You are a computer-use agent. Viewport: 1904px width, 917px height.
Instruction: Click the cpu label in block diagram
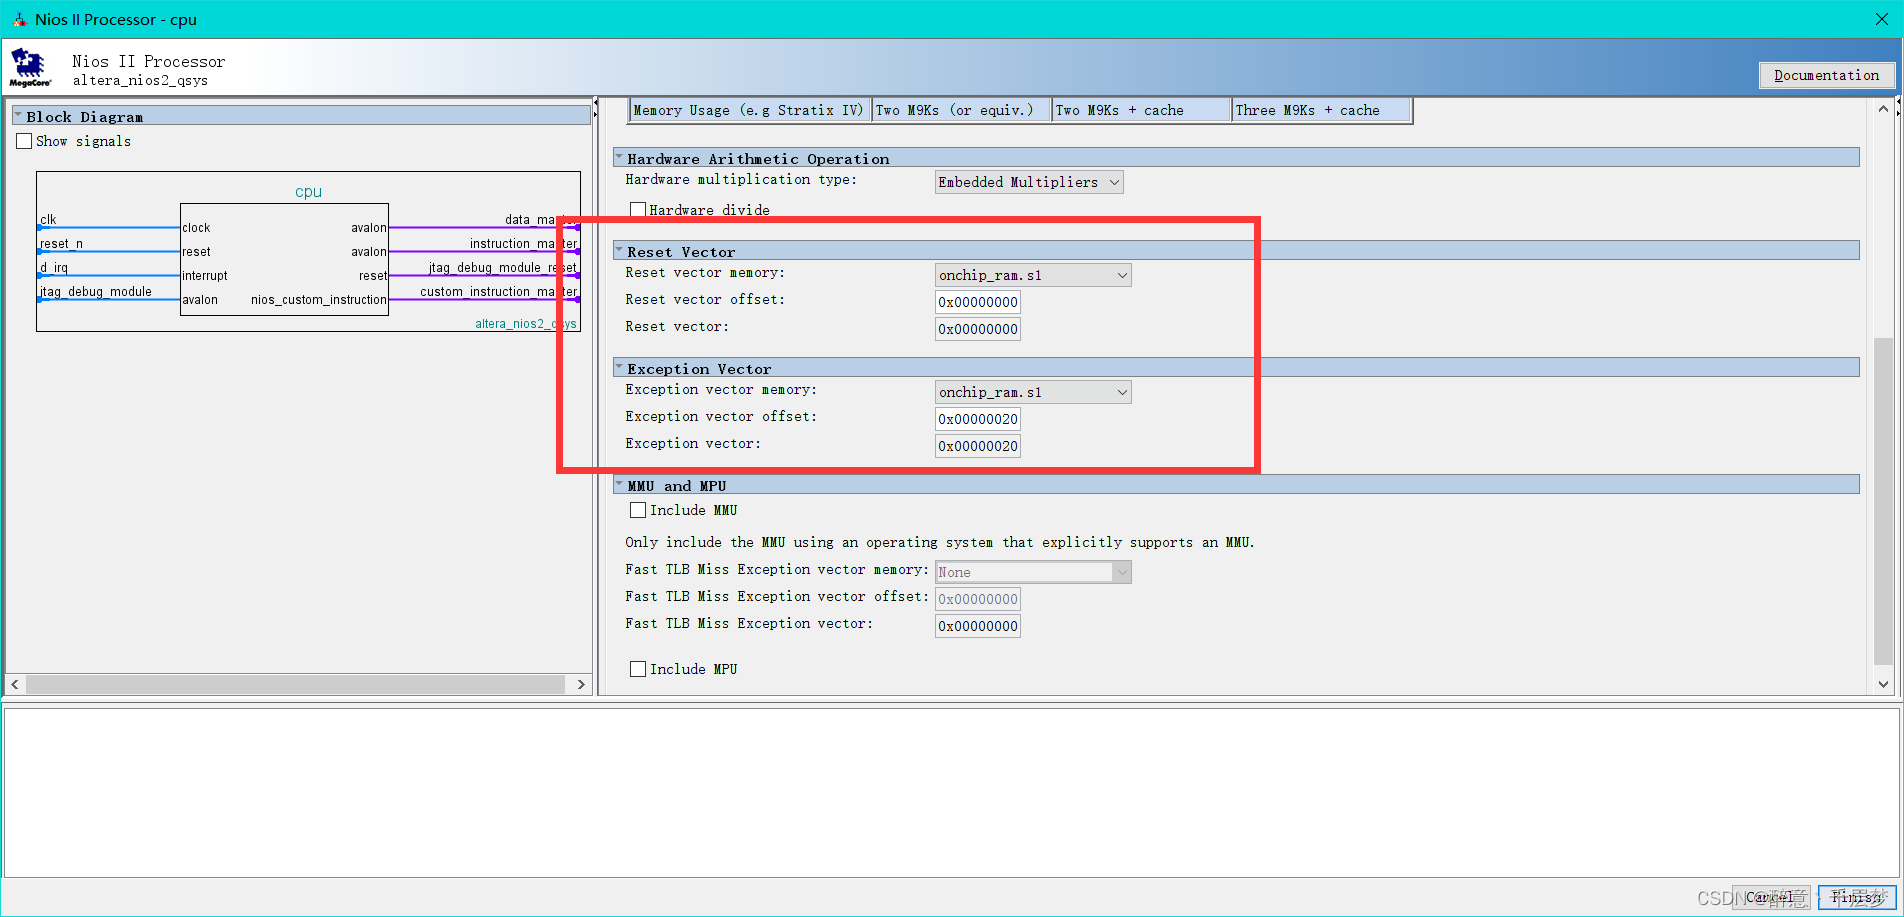point(308,191)
